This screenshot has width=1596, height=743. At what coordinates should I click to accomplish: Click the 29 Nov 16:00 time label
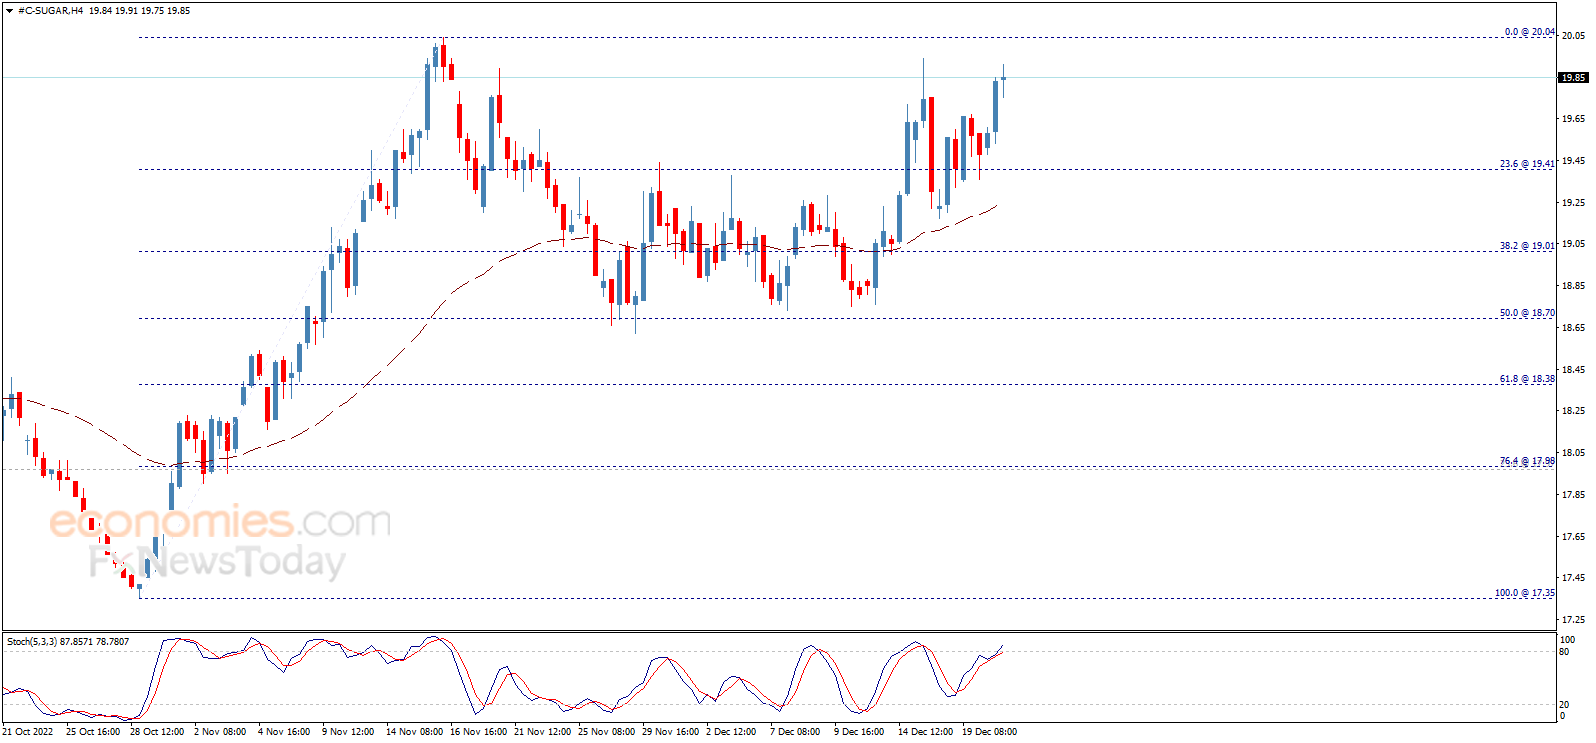[x=670, y=732]
